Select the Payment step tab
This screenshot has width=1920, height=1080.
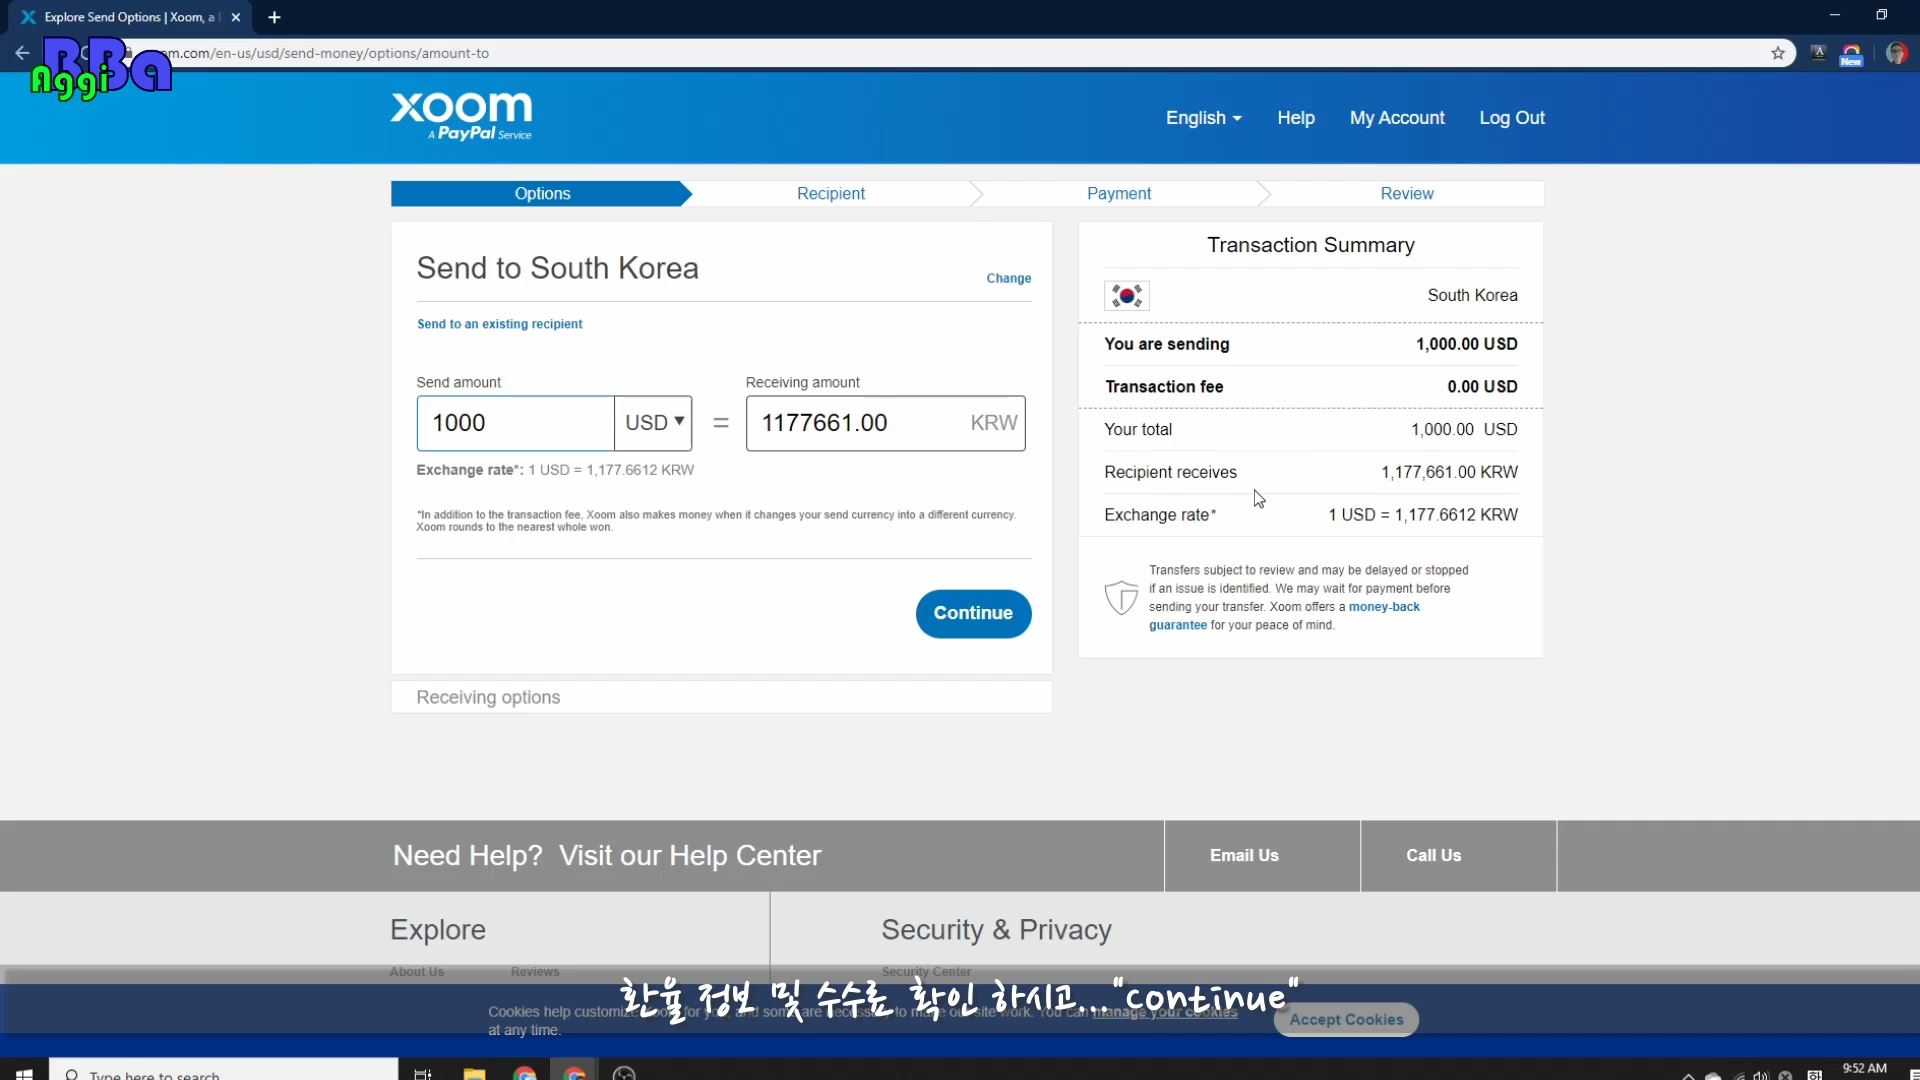[1118, 193]
